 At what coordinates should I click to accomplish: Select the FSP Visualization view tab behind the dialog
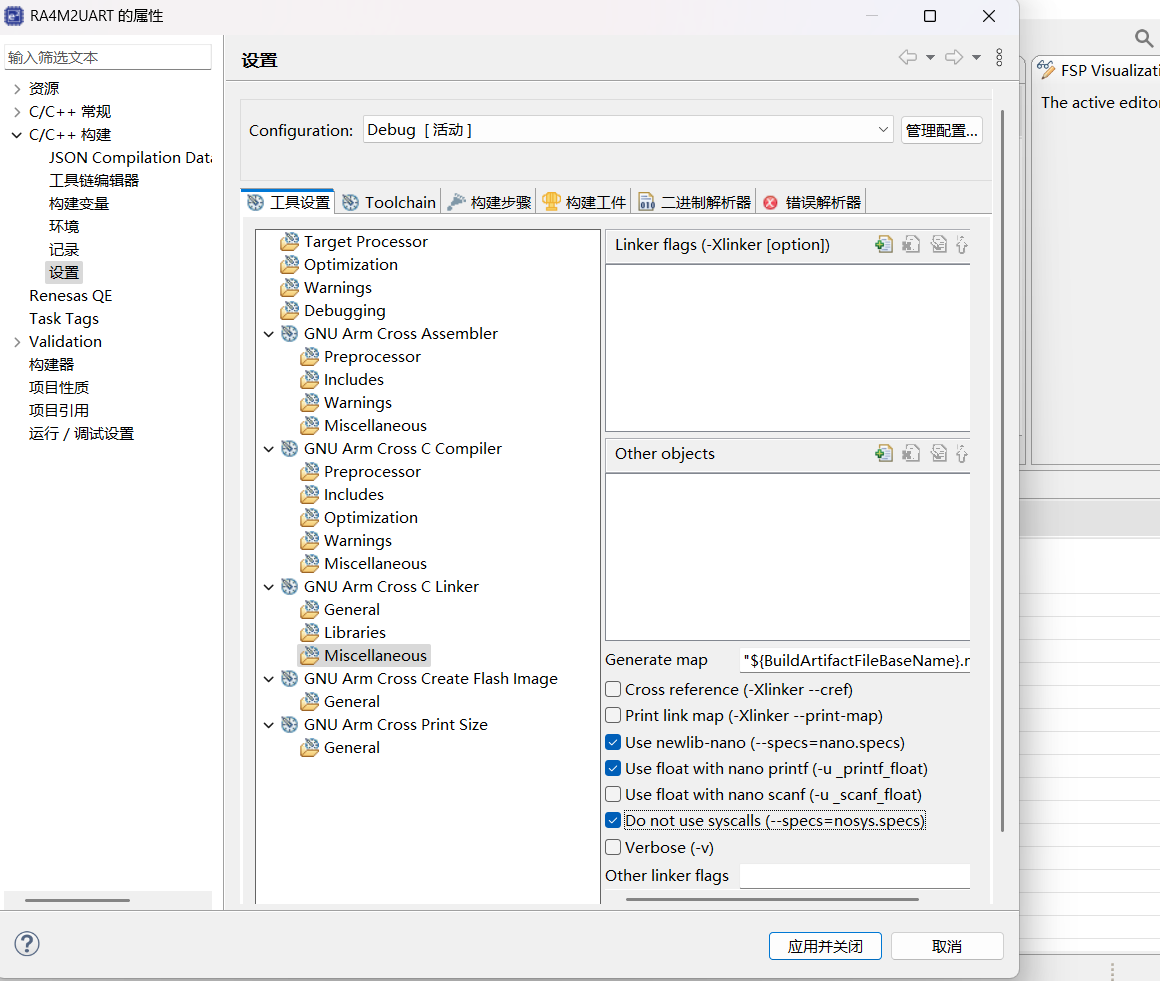click(1098, 70)
